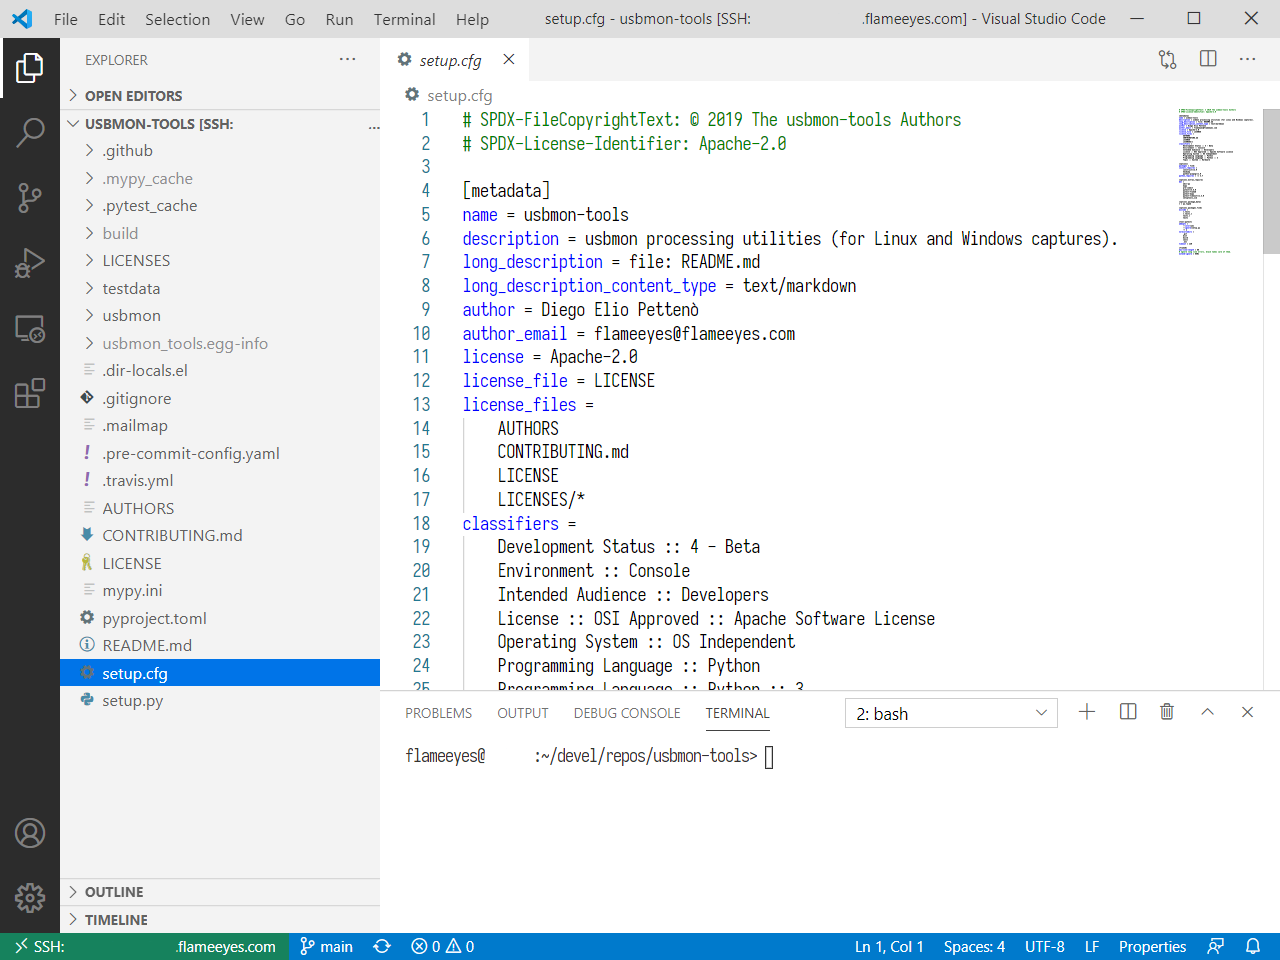Expand the build folder
The image size is (1280, 960).
click(x=220, y=233)
